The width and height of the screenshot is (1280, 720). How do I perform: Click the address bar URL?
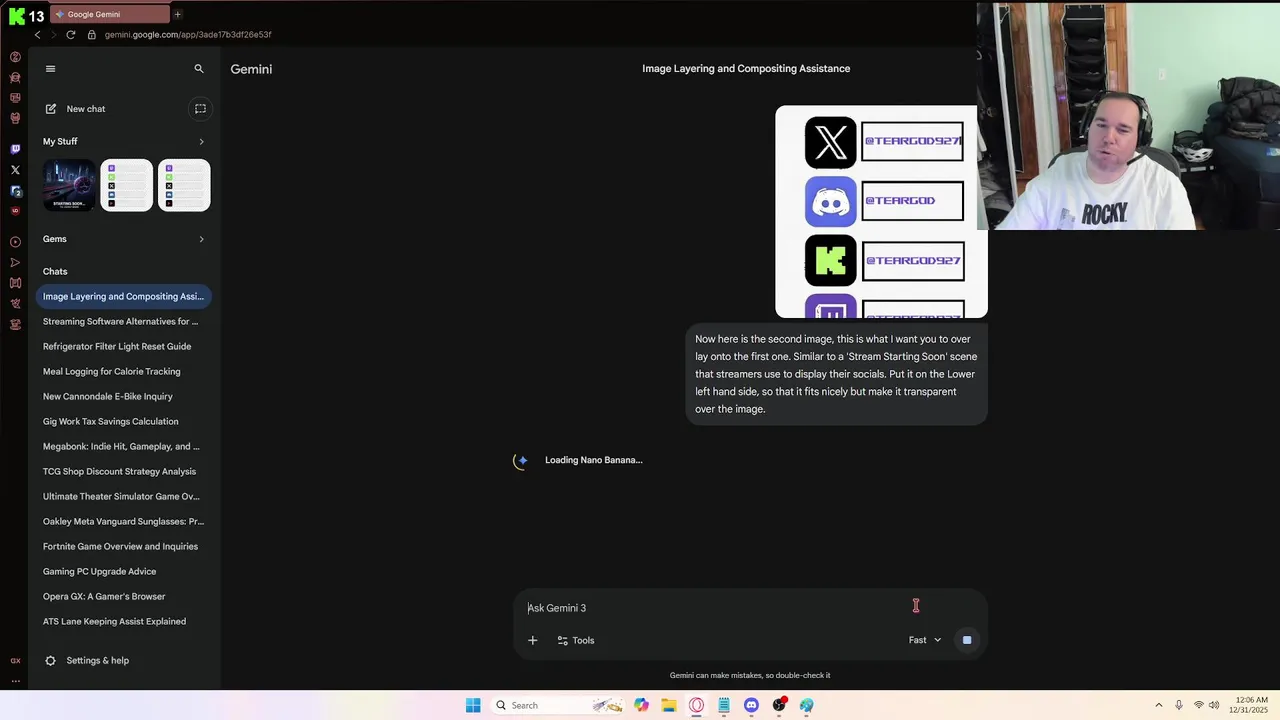point(188,34)
